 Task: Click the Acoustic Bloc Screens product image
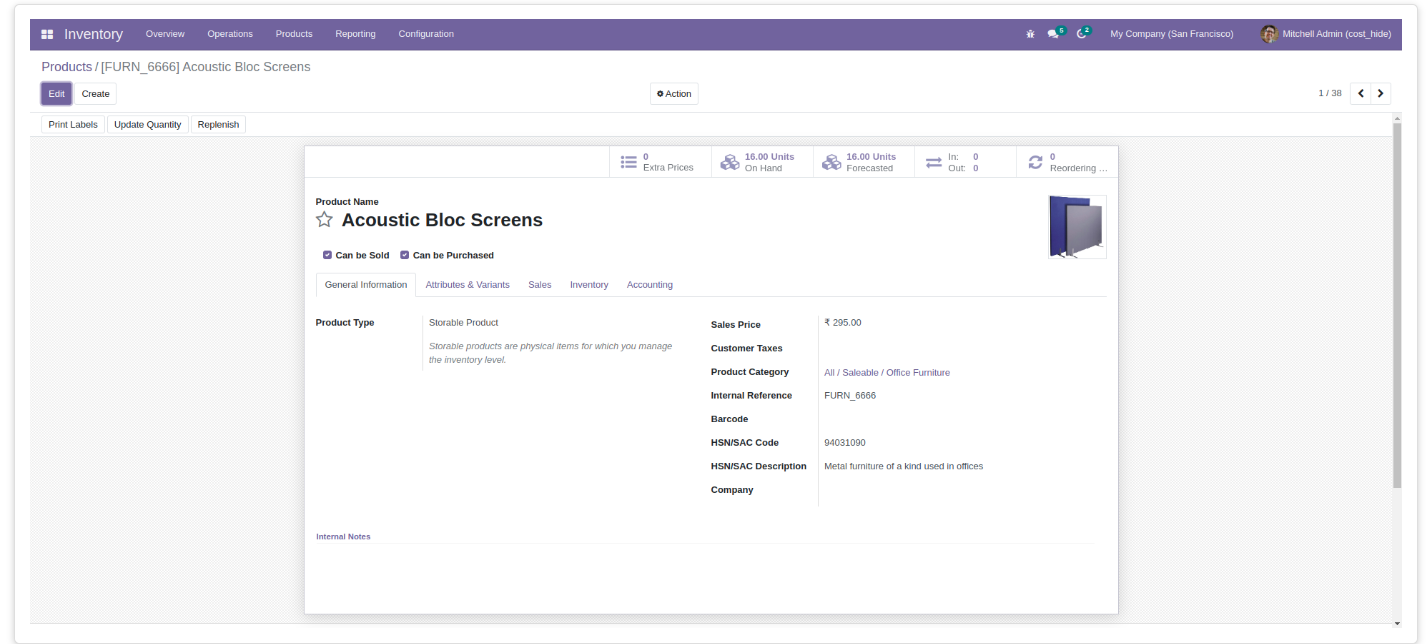tap(1077, 227)
